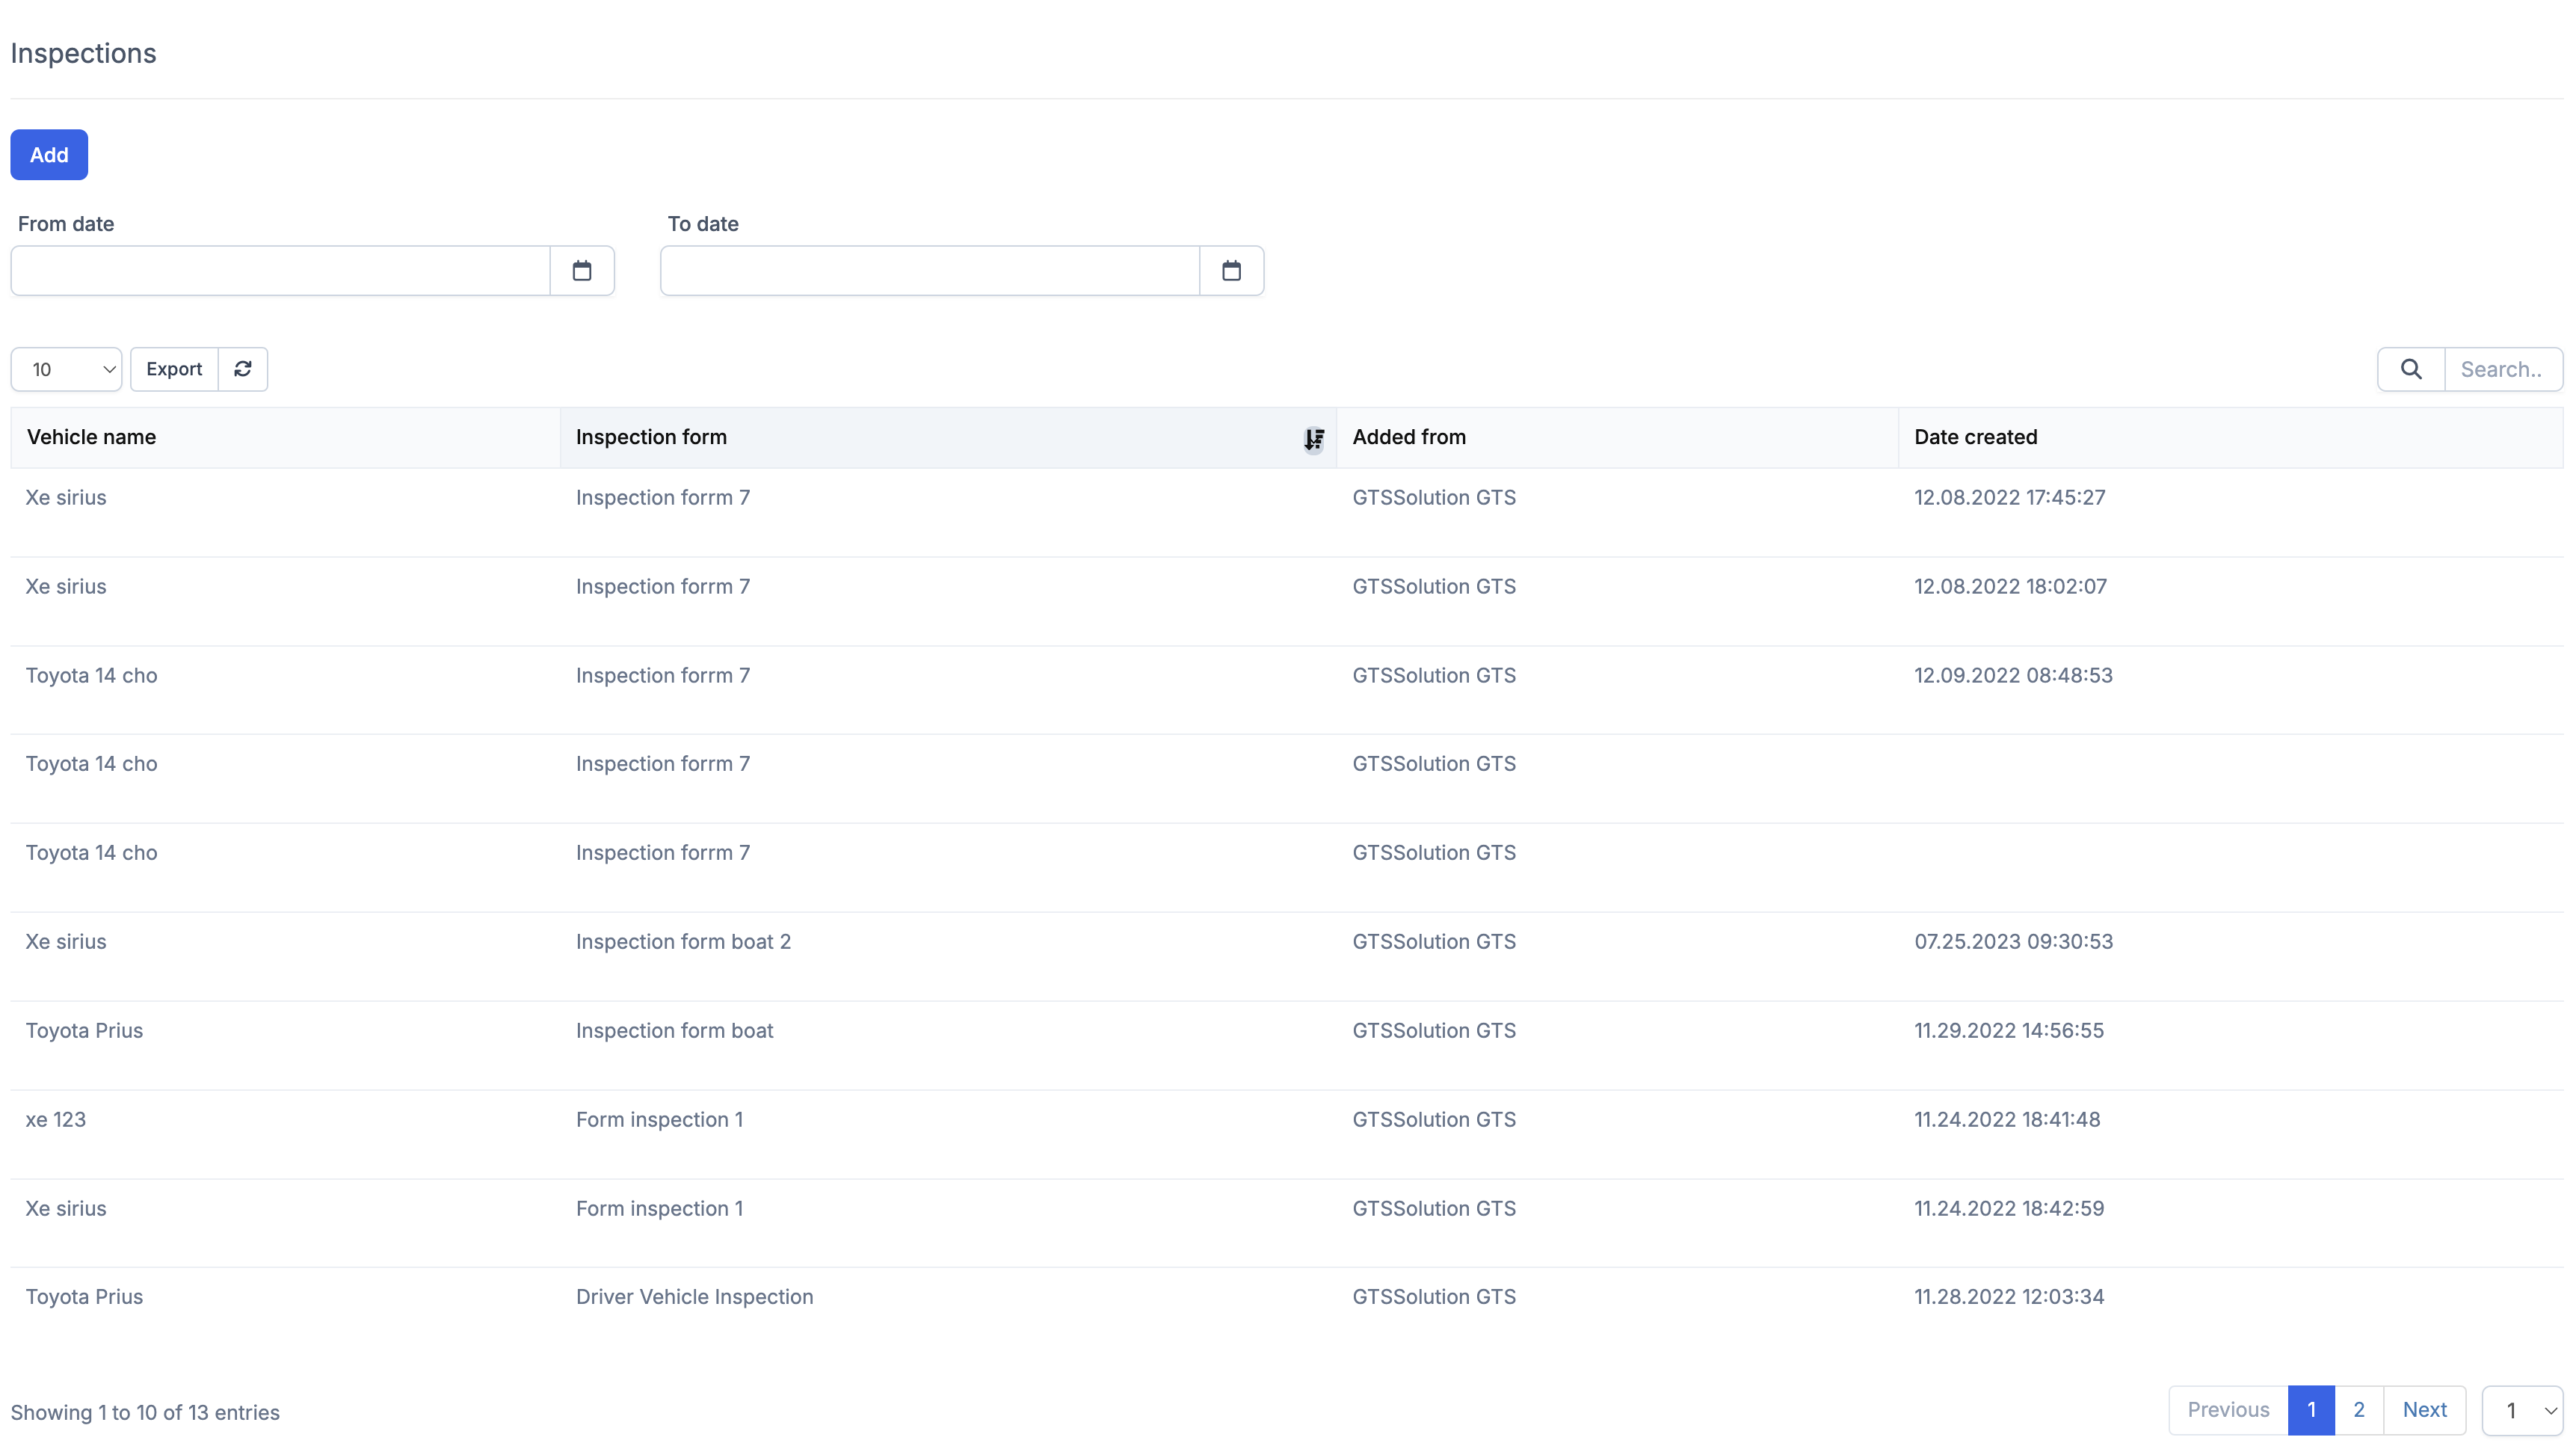Focus the To date input field

(930, 271)
